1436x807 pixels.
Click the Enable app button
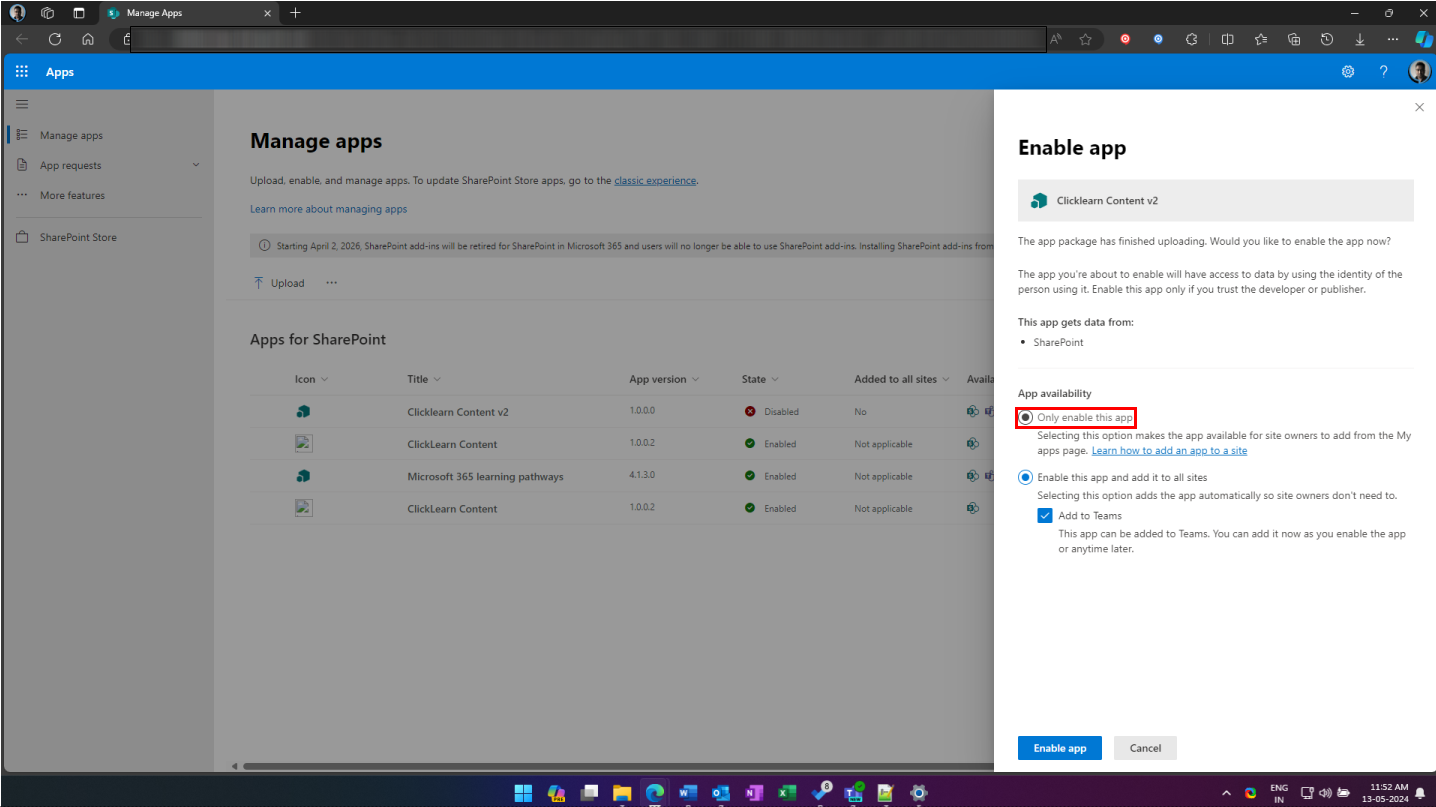point(1060,748)
